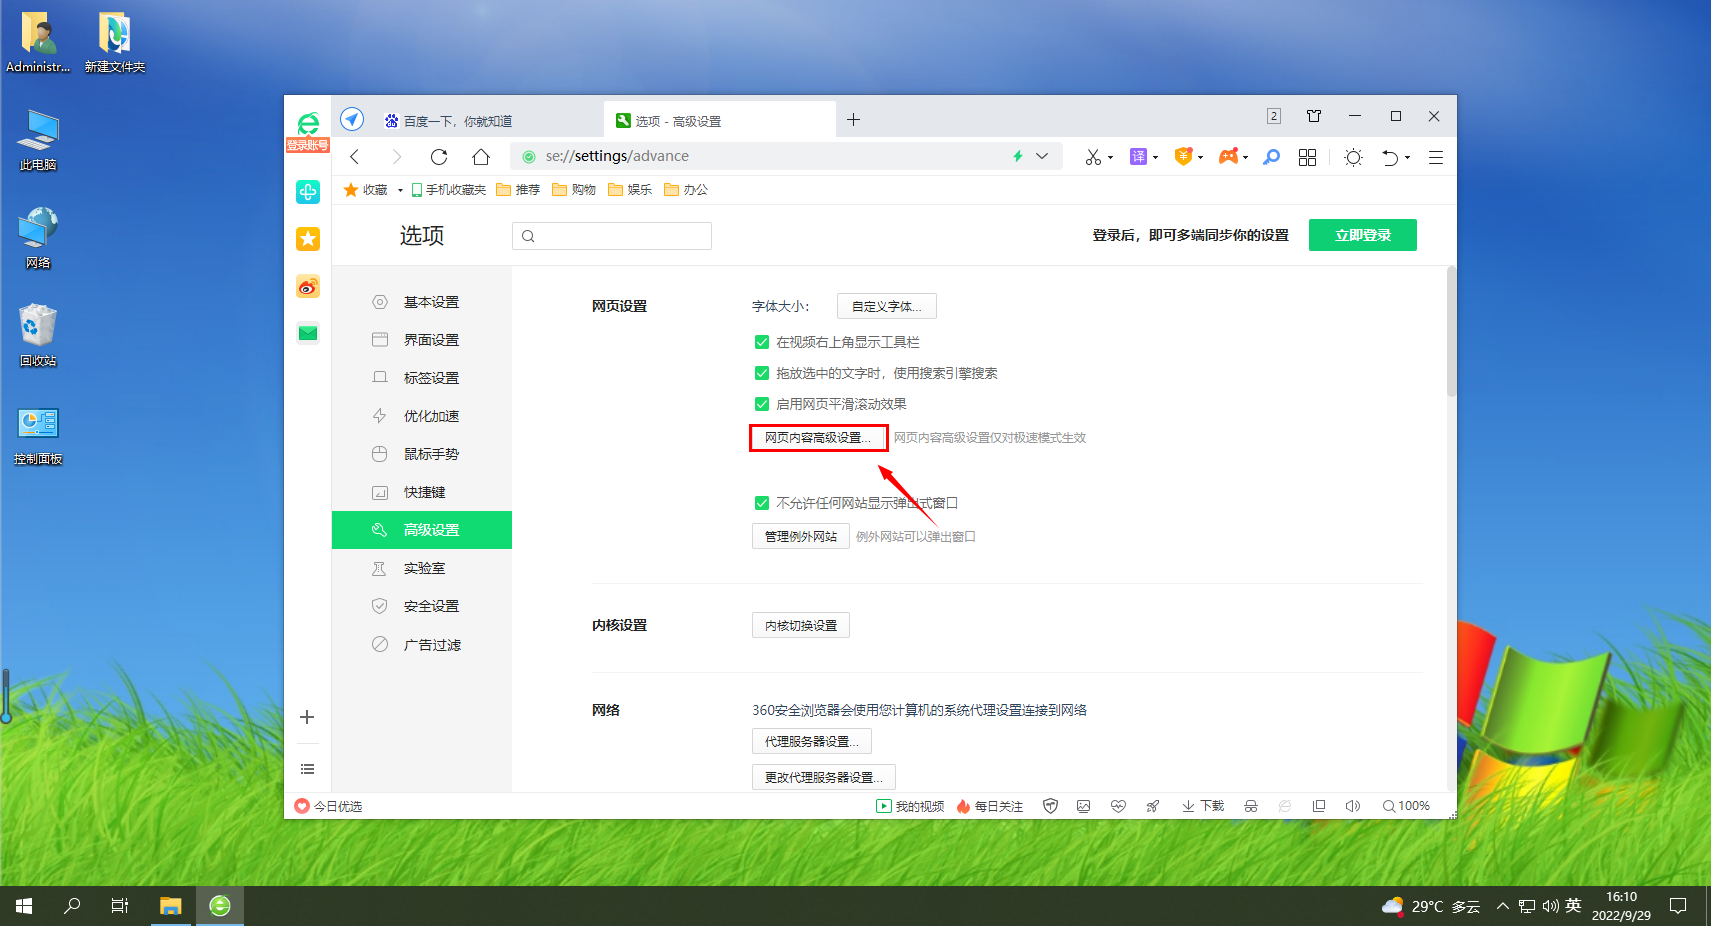
Task: Expand the scissors screenshot dropdown arrow
Action: pyautogui.click(x=1110, y=158)
